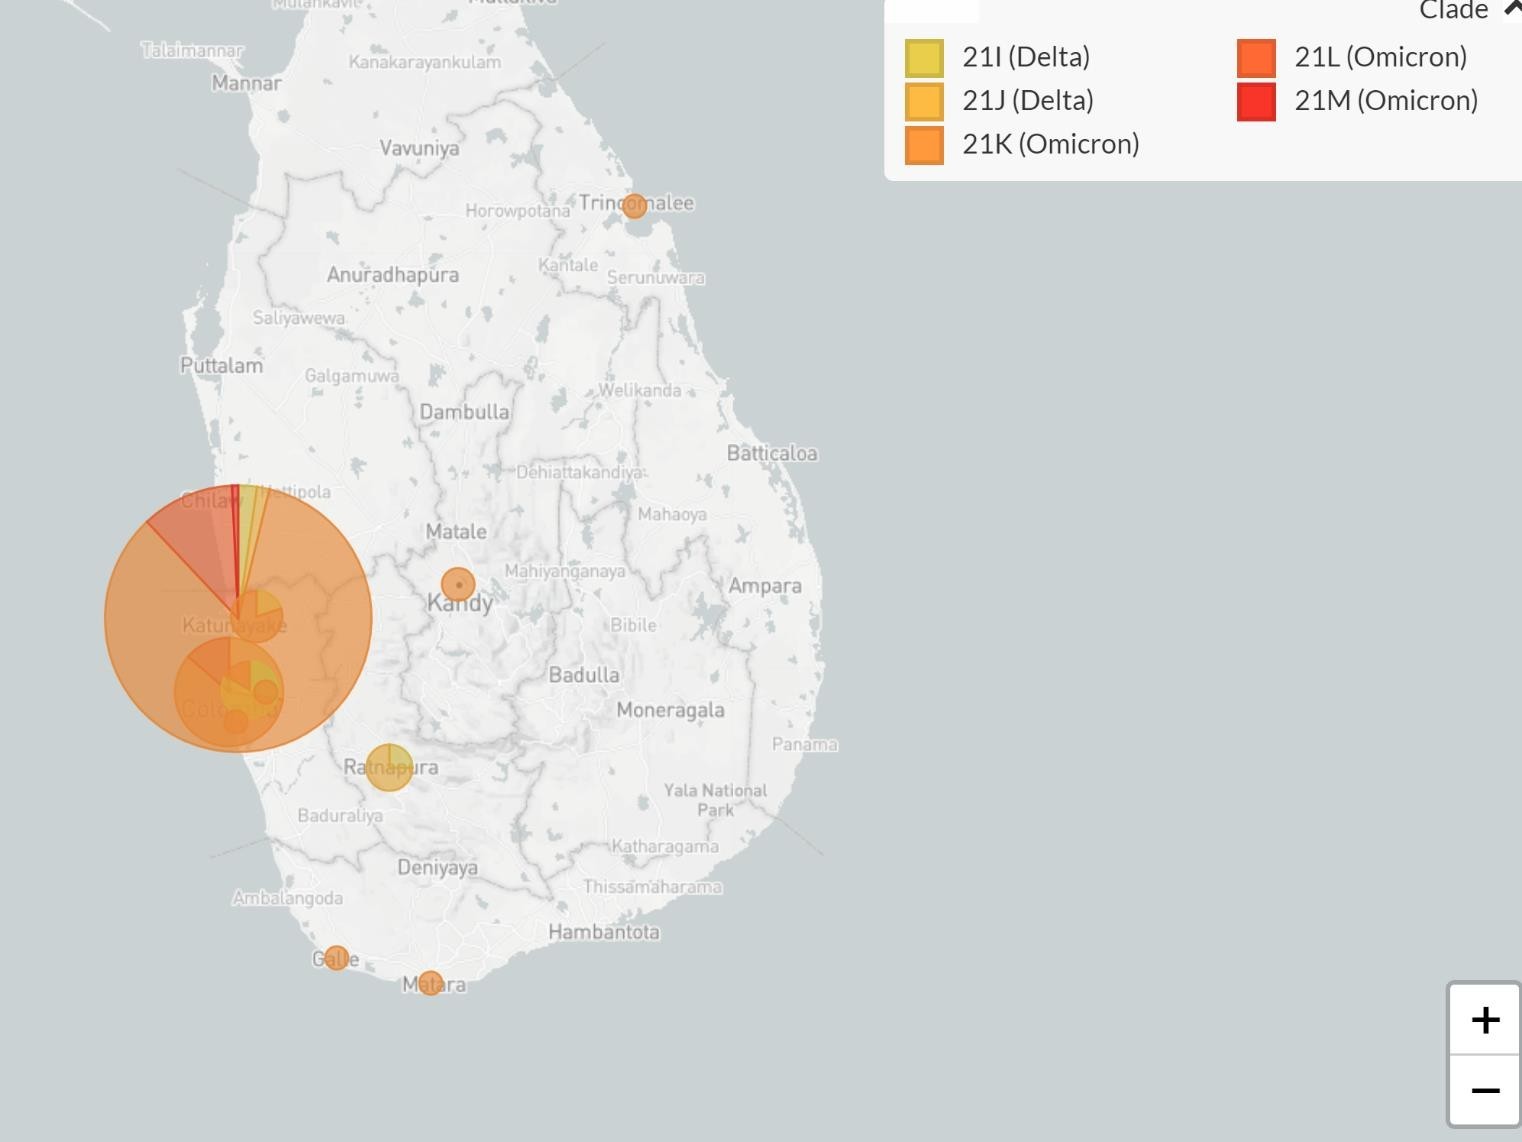This screenshot has width=1522, height=1142.
Task: Click the Batticaloa label on the map
Action: 771,453
